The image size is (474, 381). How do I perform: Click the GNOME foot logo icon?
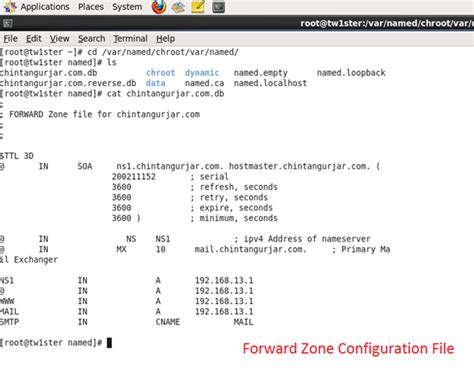click(10, 7)
